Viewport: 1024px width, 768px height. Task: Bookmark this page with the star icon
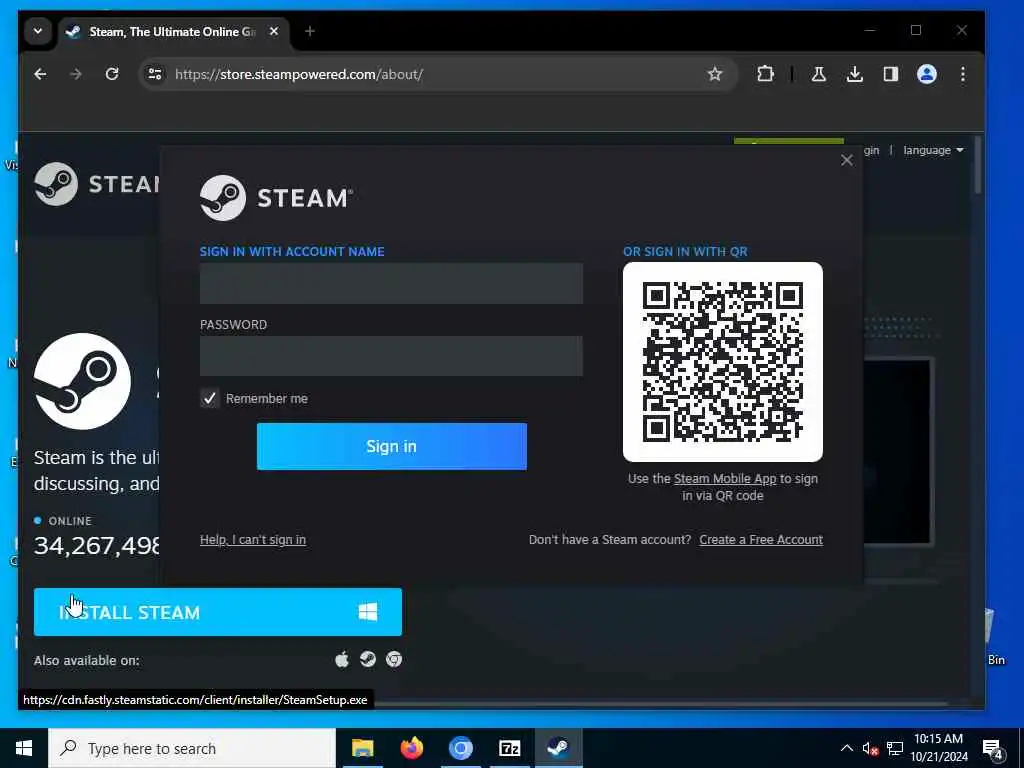tap(714, 74)
